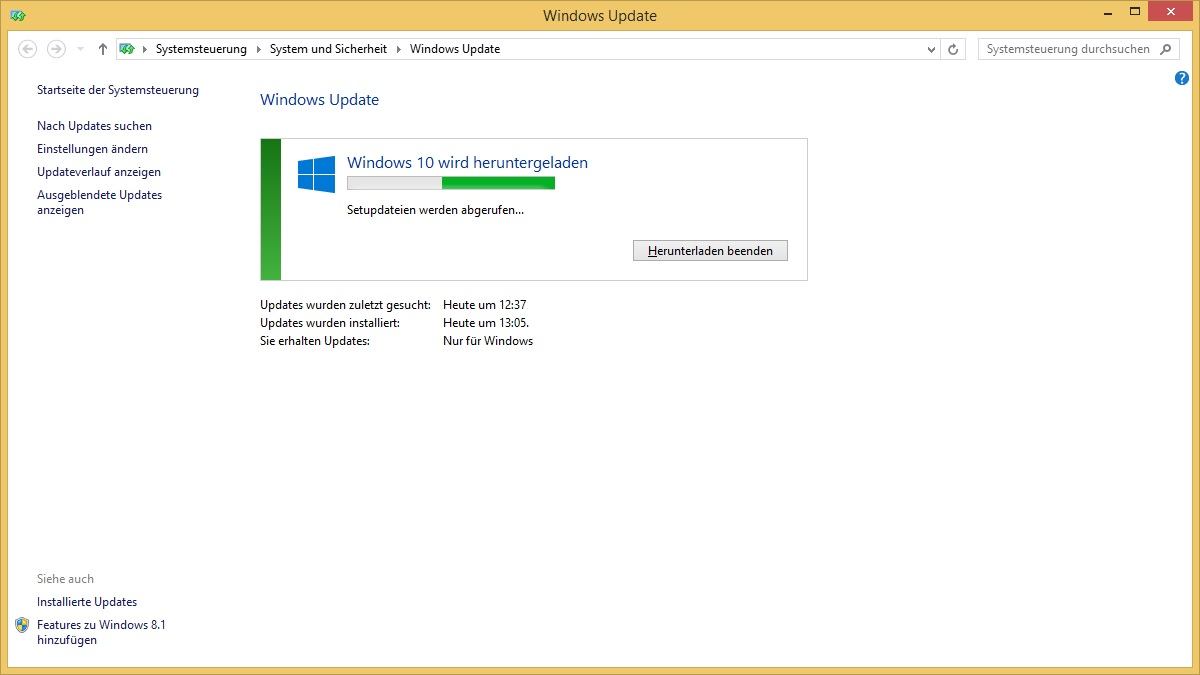This screenshot has width=1200, height=675.
Task: Close the Windows Update window
Action: (x=1171, y=13)
